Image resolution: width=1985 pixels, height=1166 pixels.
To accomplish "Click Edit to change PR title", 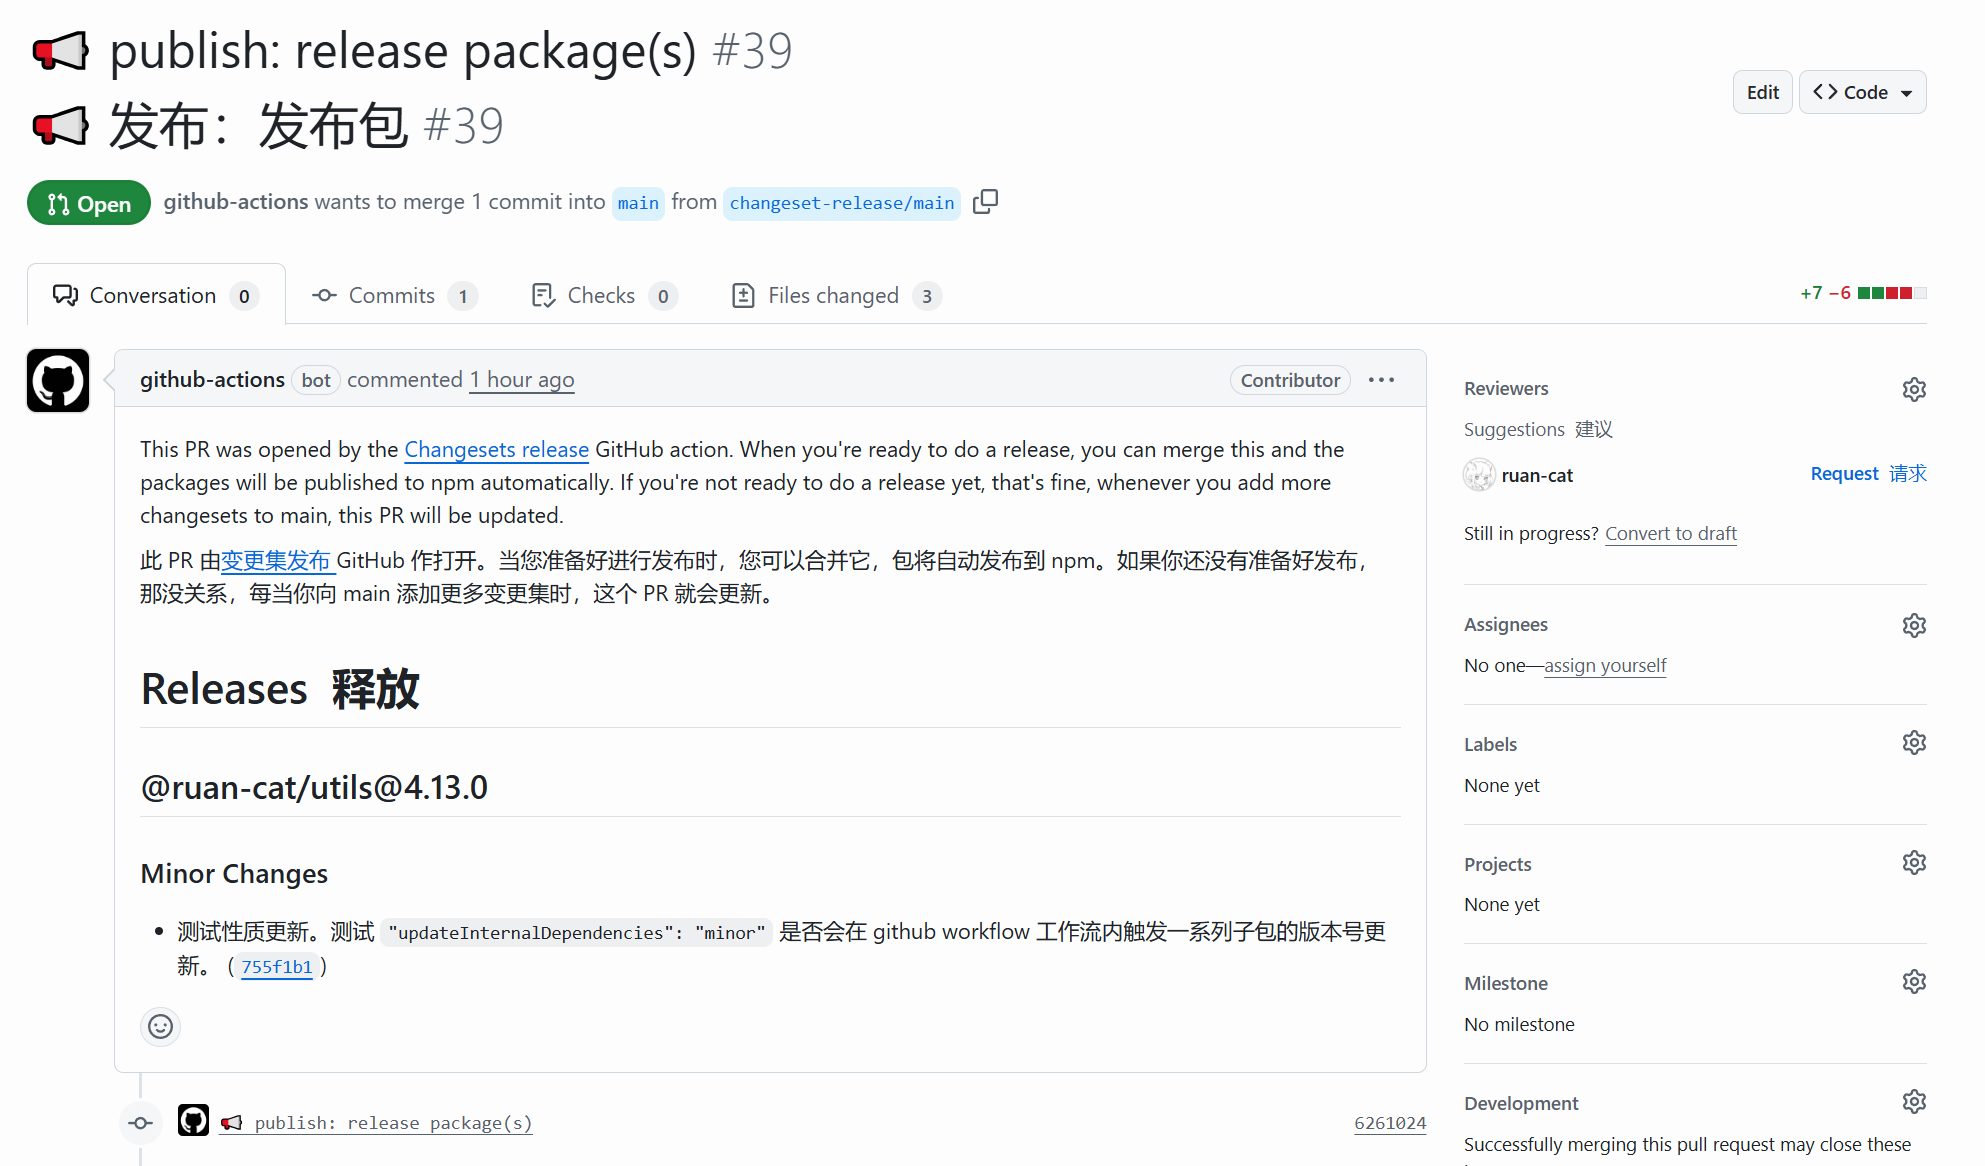I will click(x=1762, y=92).
